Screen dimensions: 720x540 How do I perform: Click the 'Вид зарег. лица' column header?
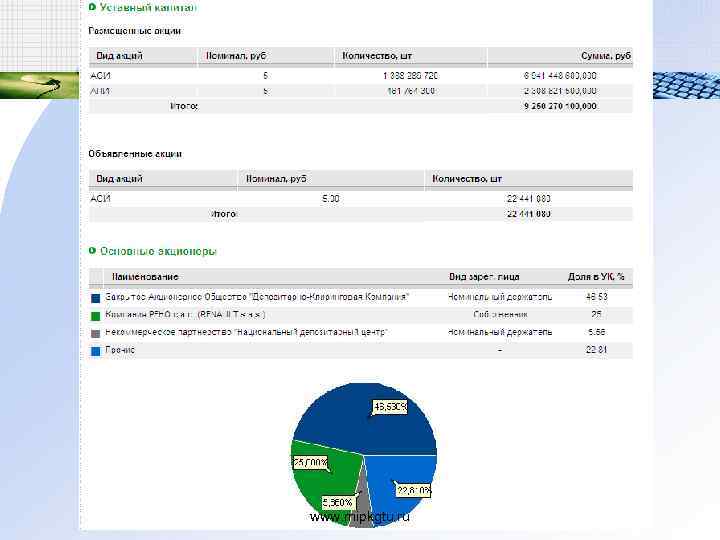click(x=484, y=276)
